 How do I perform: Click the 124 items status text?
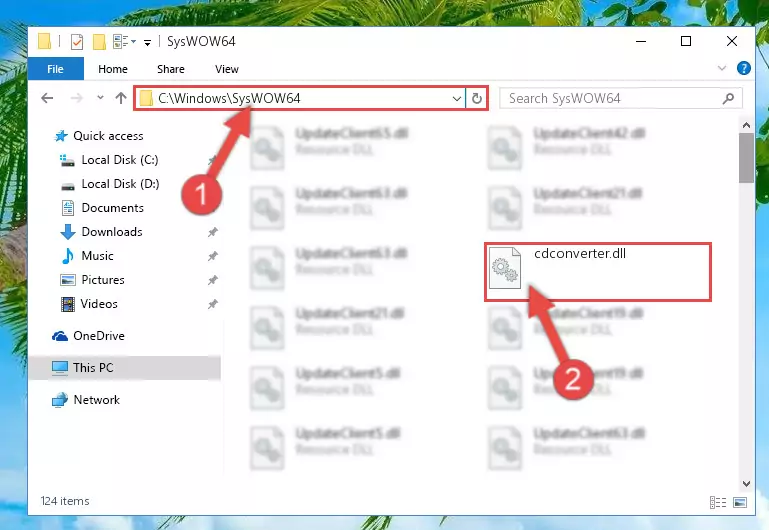click(65, 501)
